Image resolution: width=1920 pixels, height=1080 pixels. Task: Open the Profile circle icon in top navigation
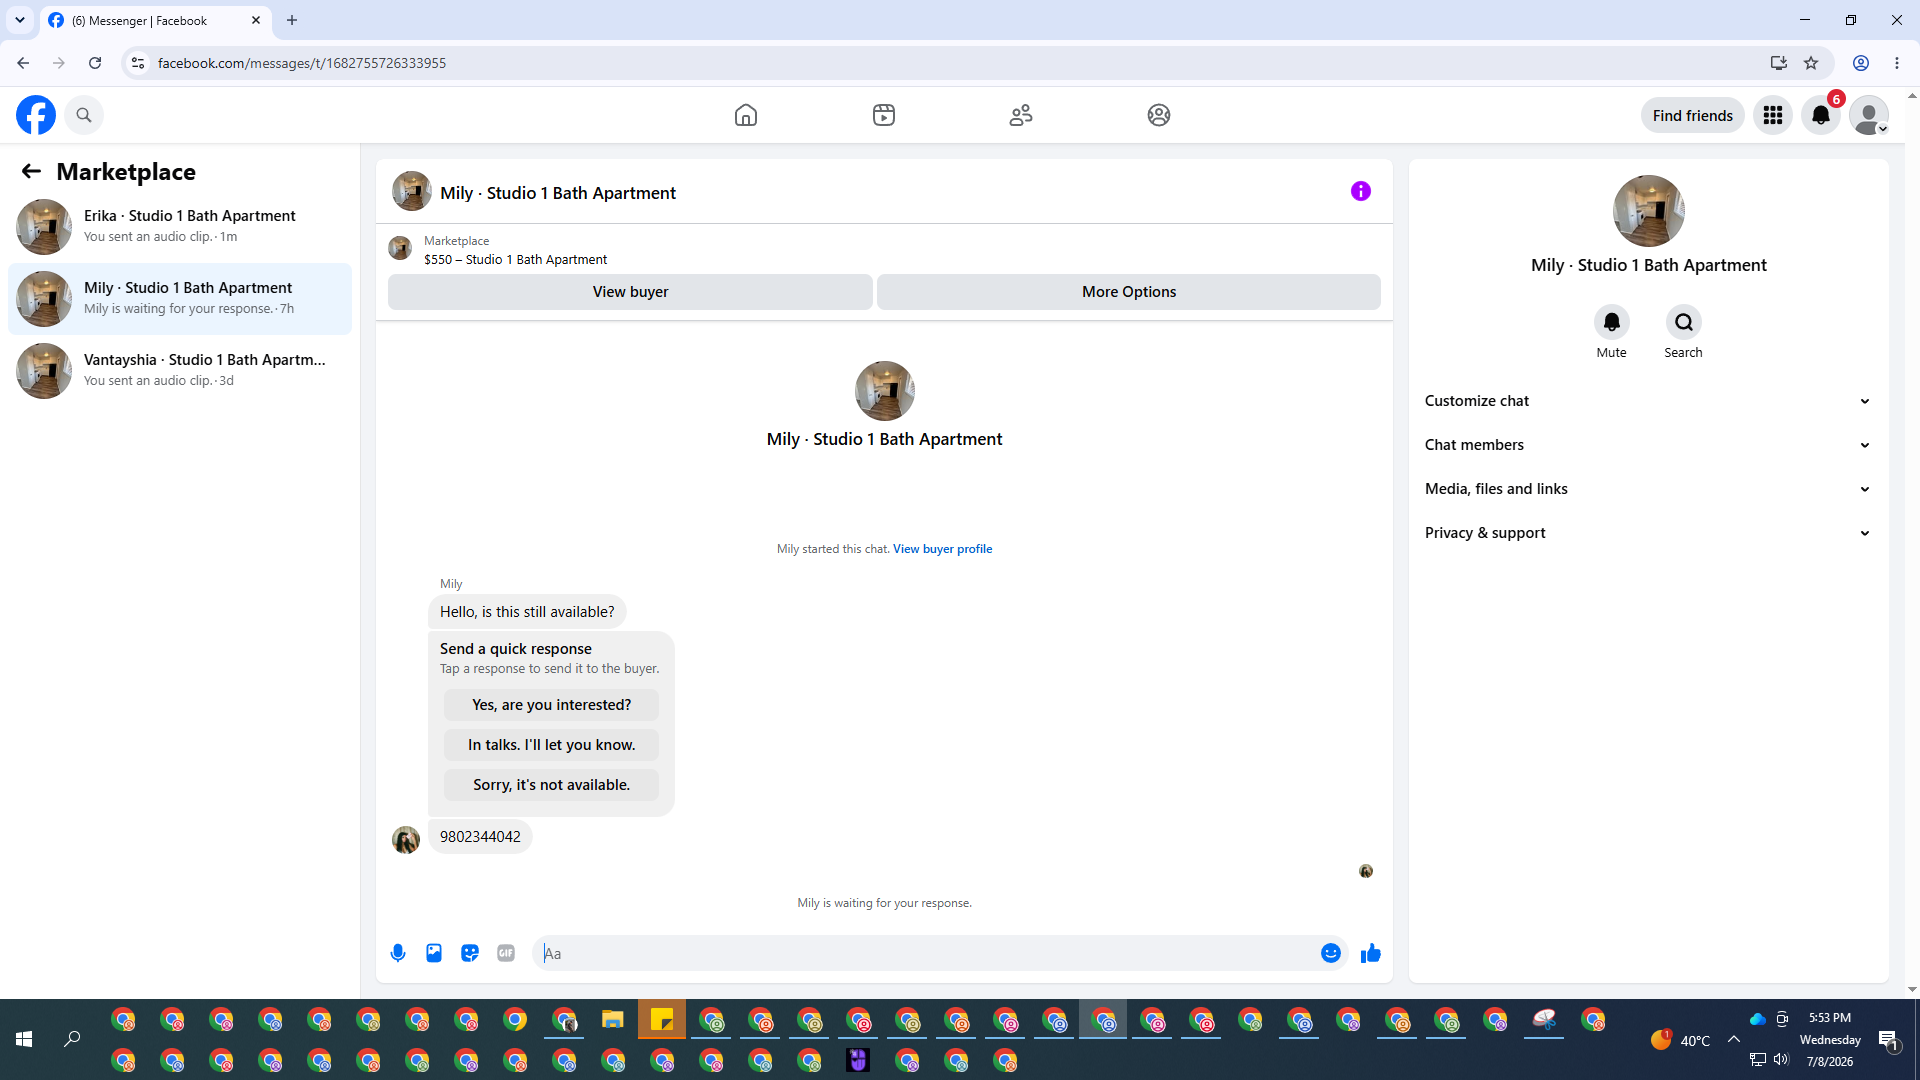[1159, 115]
